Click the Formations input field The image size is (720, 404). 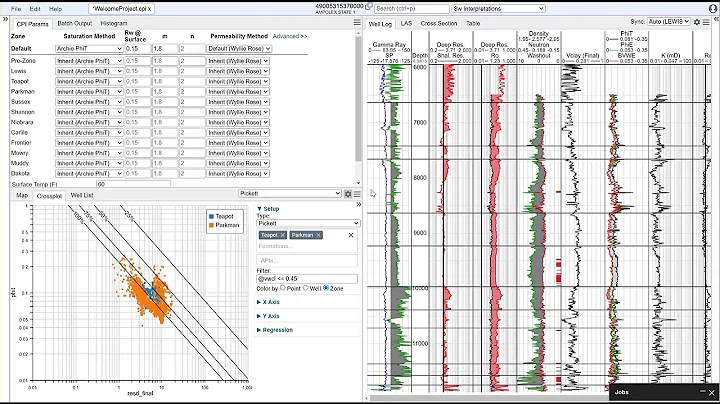pos(307,246)
